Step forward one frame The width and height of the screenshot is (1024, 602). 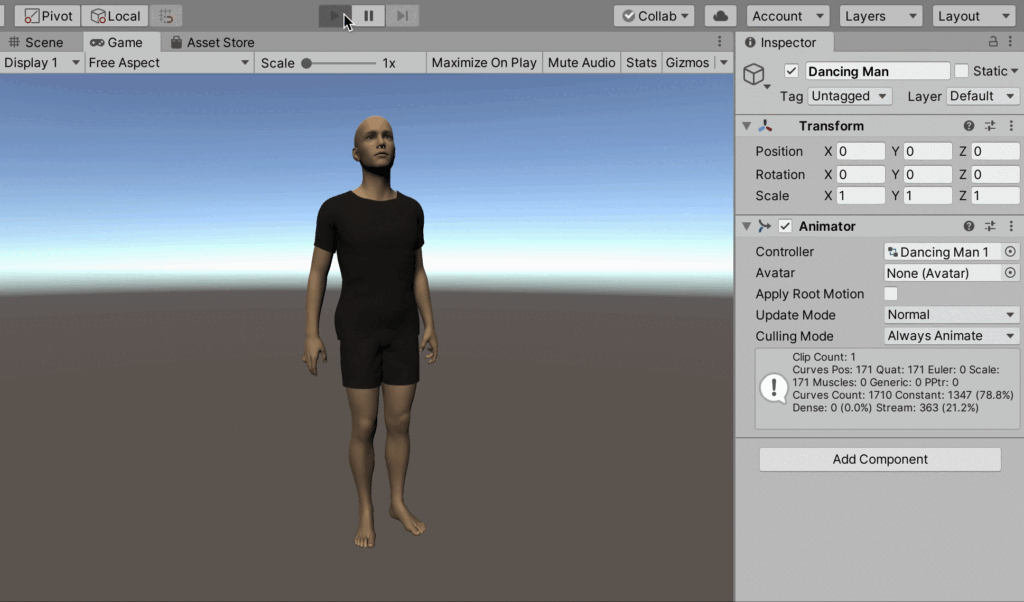click(x=402, y=16)
